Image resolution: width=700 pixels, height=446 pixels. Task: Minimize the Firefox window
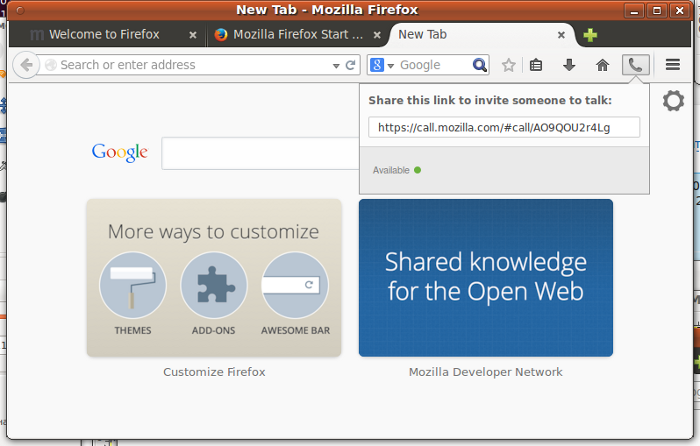click(634, 10)
